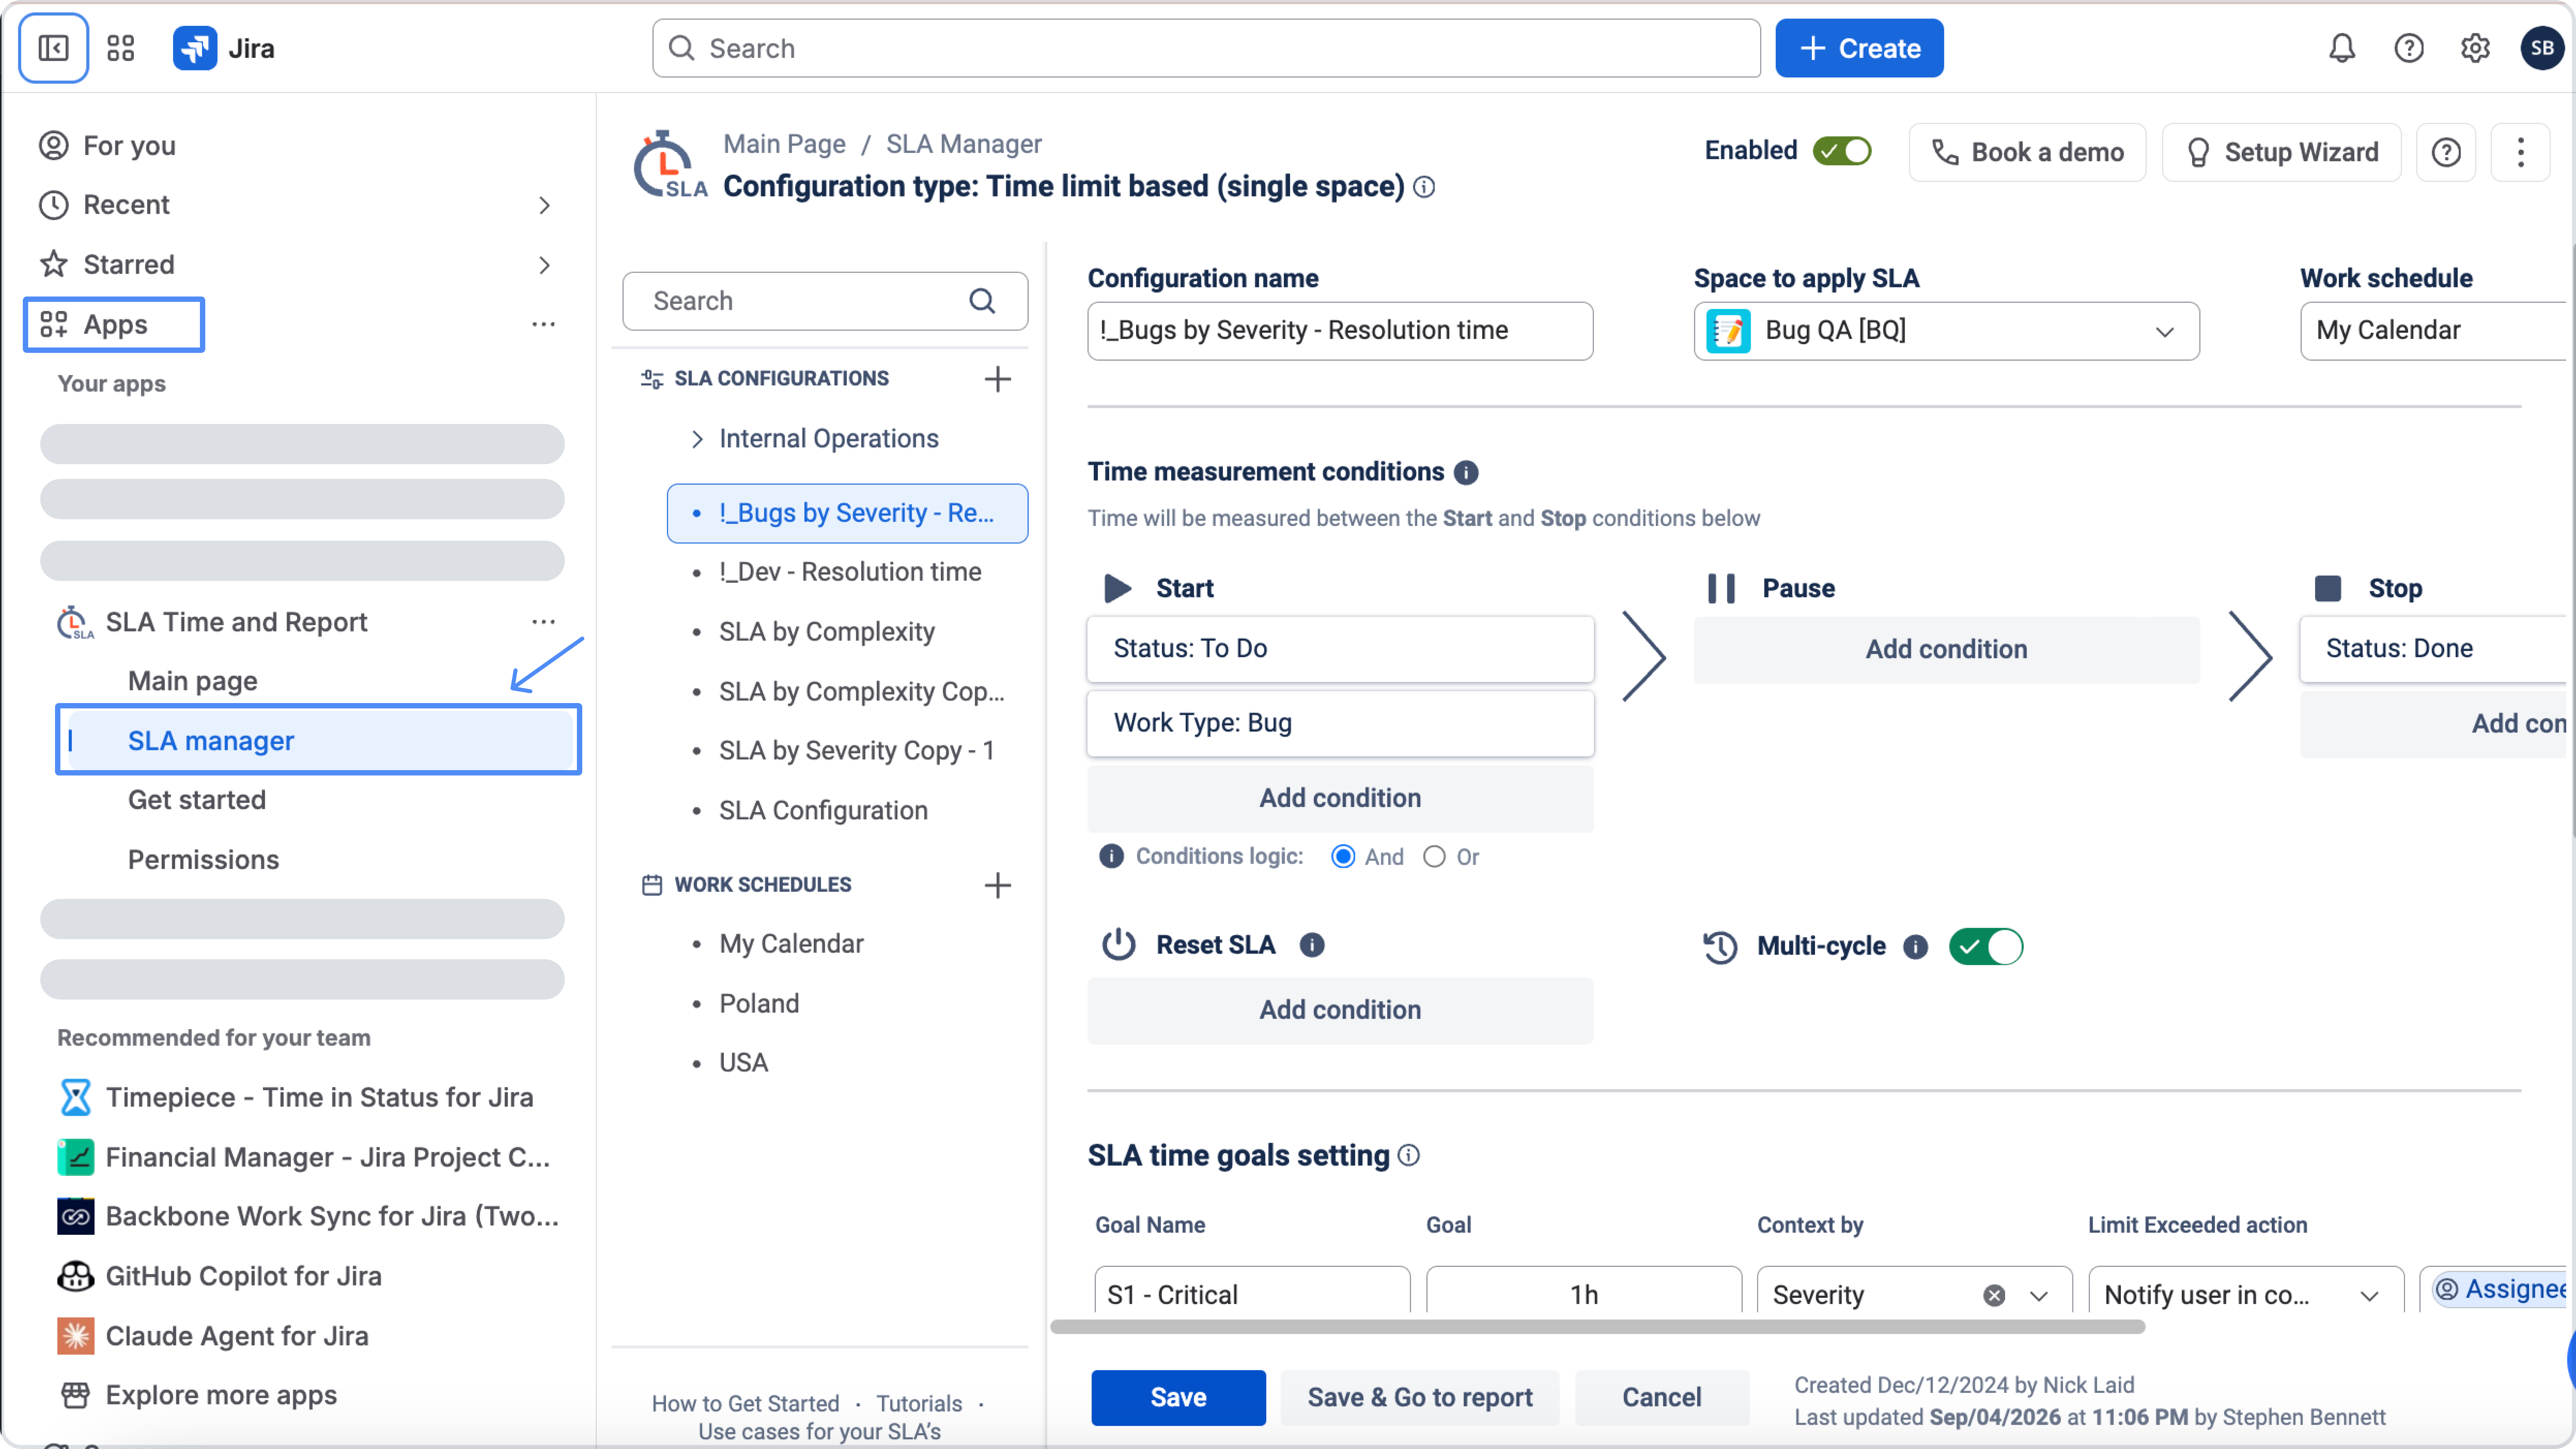Screen dimensions: 2576x1449
Task: Open the three-dot more options menu
Action: [2520, 152]
